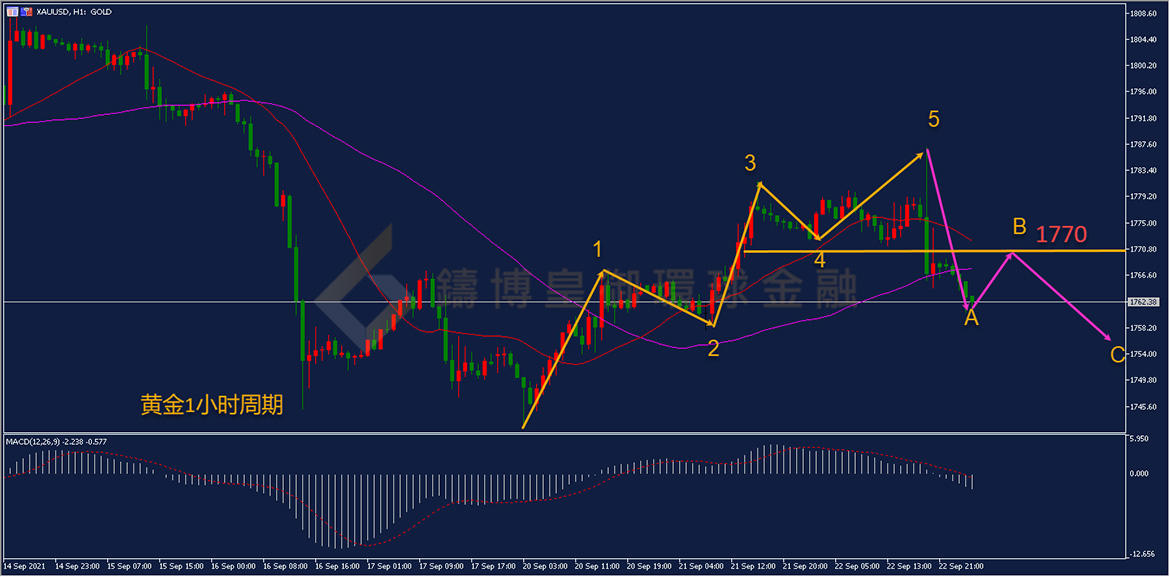
Task: Click the letter A wave label
Action: (971, 318)
